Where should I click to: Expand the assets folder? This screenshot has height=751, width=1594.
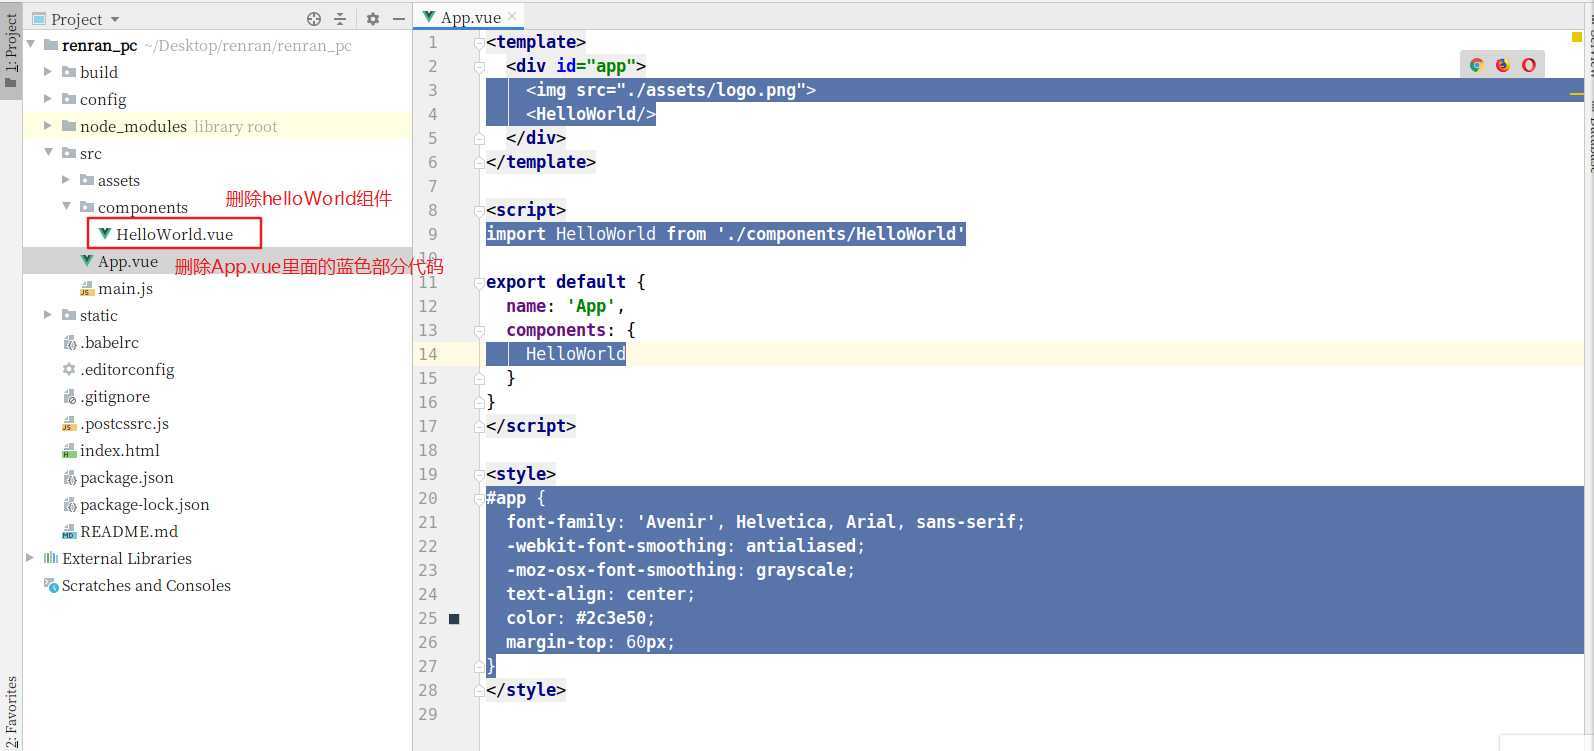pyautogui.click(x=66, y=180)
